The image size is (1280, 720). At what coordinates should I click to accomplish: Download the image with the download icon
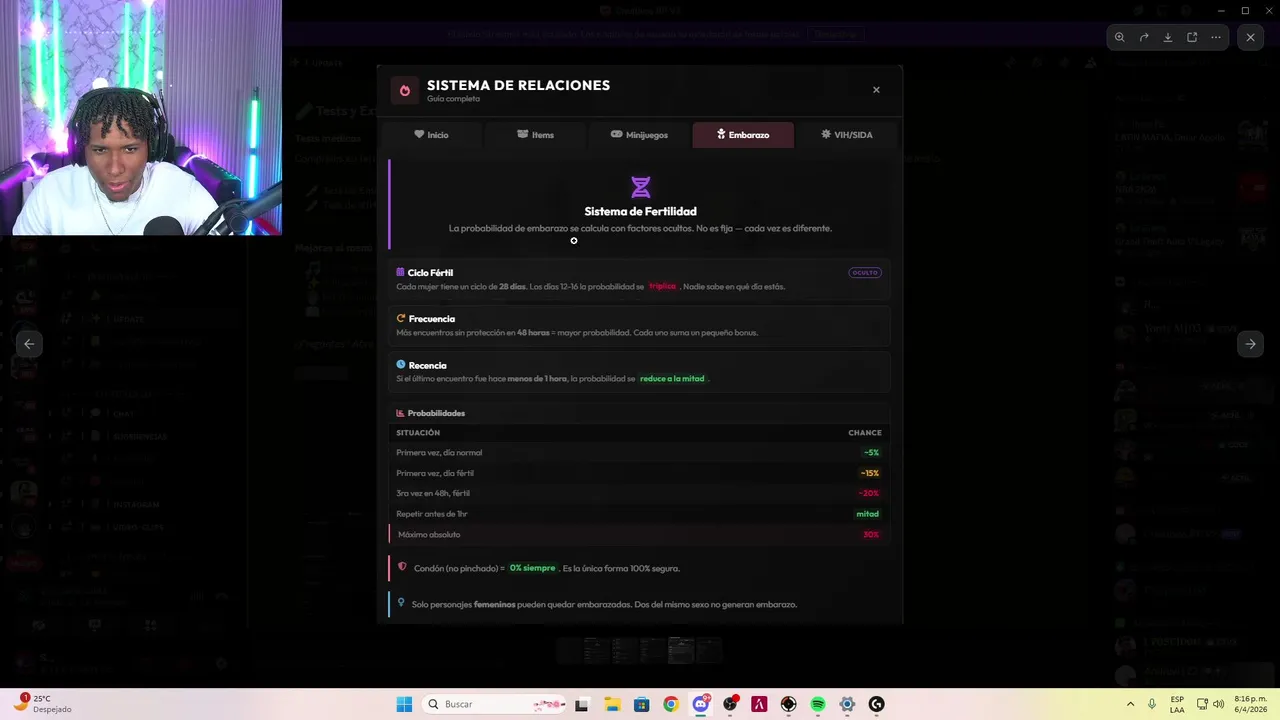(x=1168, y=37)
